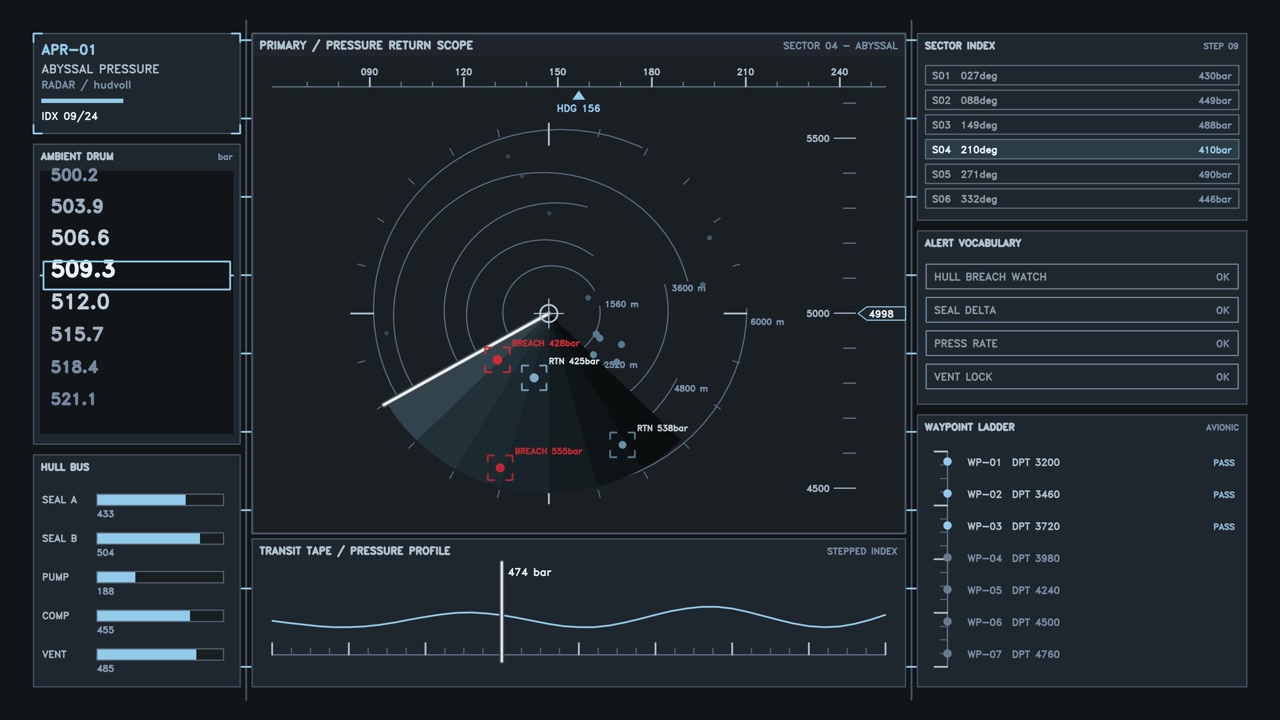Click the 1560 m range ring label
This screenshot has width=1280, height=720.
click(622, 304)
